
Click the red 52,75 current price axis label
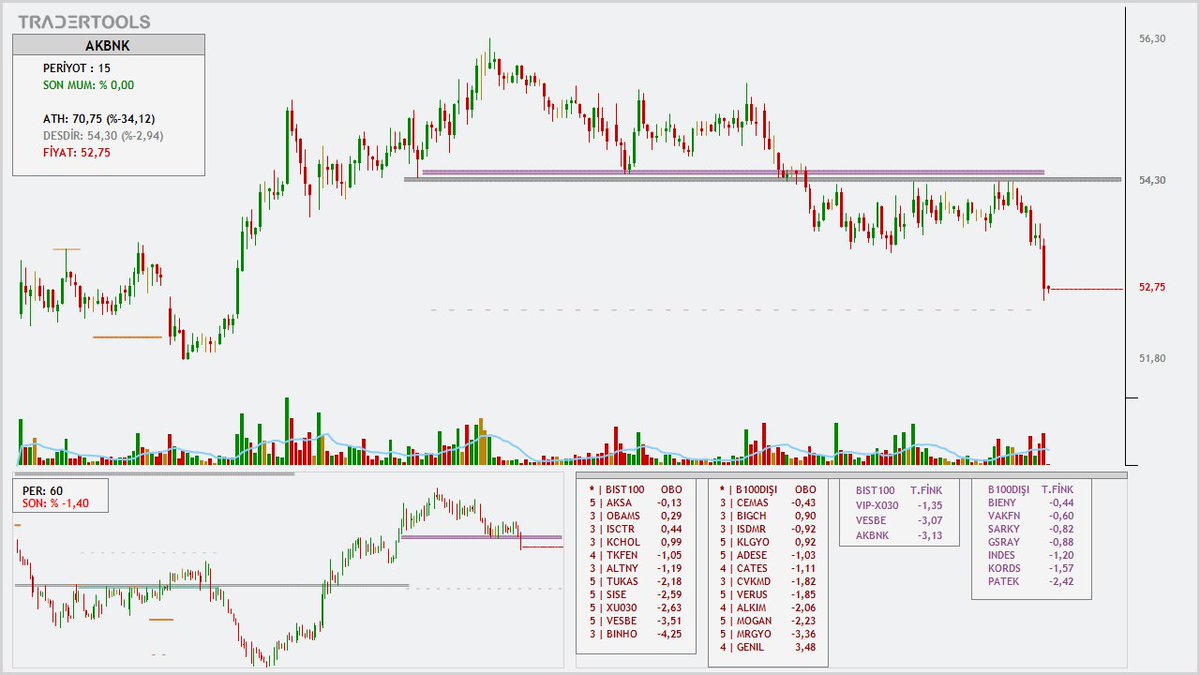1152,288
